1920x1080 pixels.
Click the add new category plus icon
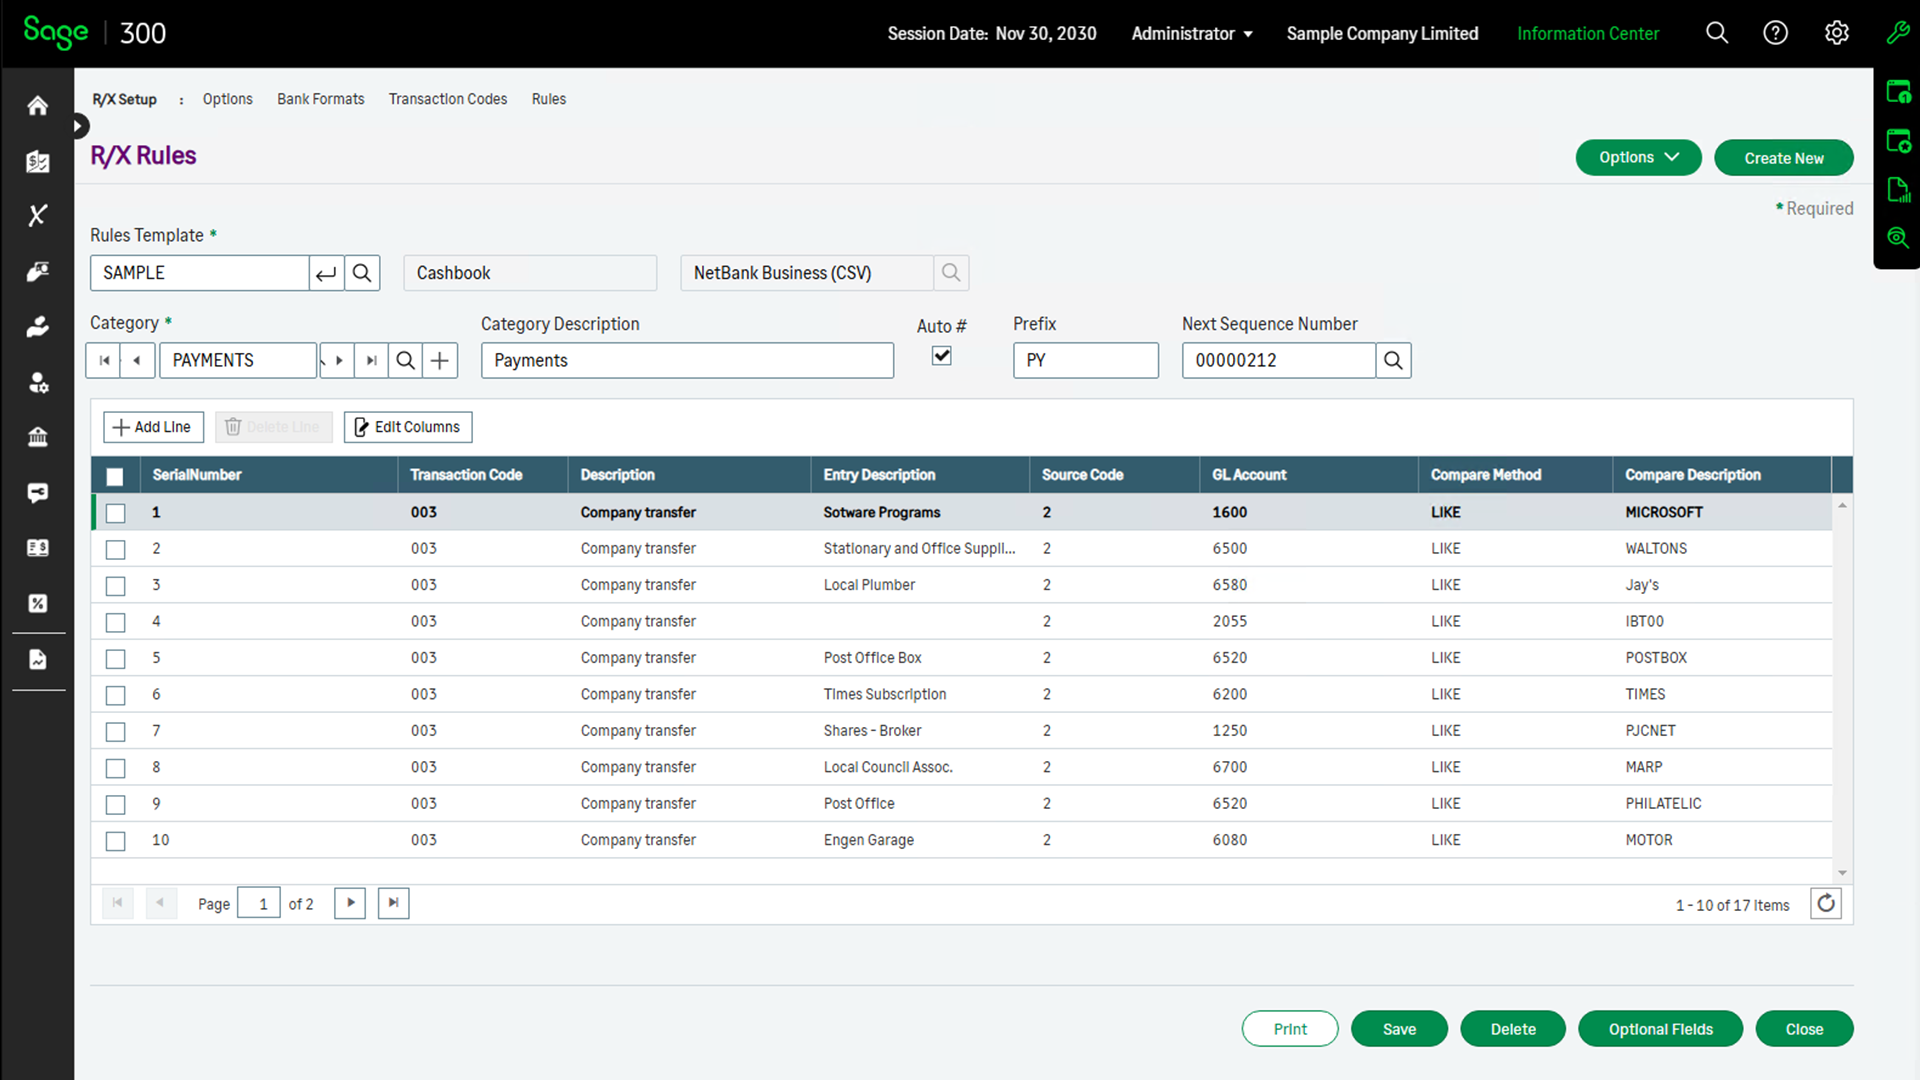click(x=440, y=360)
